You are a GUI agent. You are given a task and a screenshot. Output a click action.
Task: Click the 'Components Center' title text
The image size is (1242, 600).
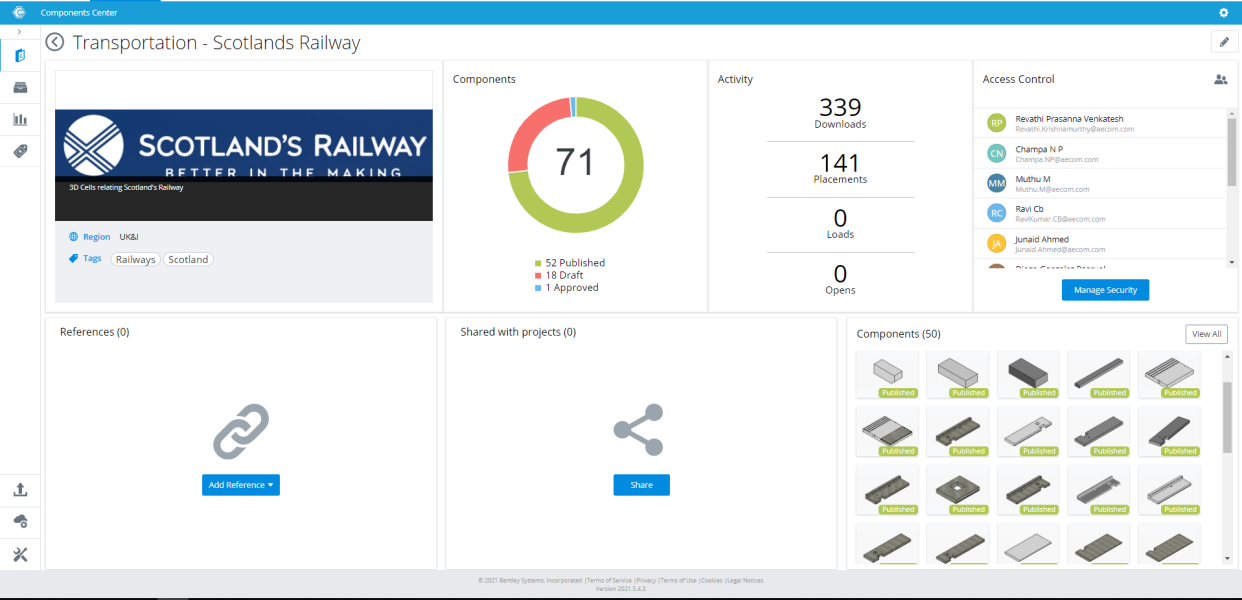(79, 13)
